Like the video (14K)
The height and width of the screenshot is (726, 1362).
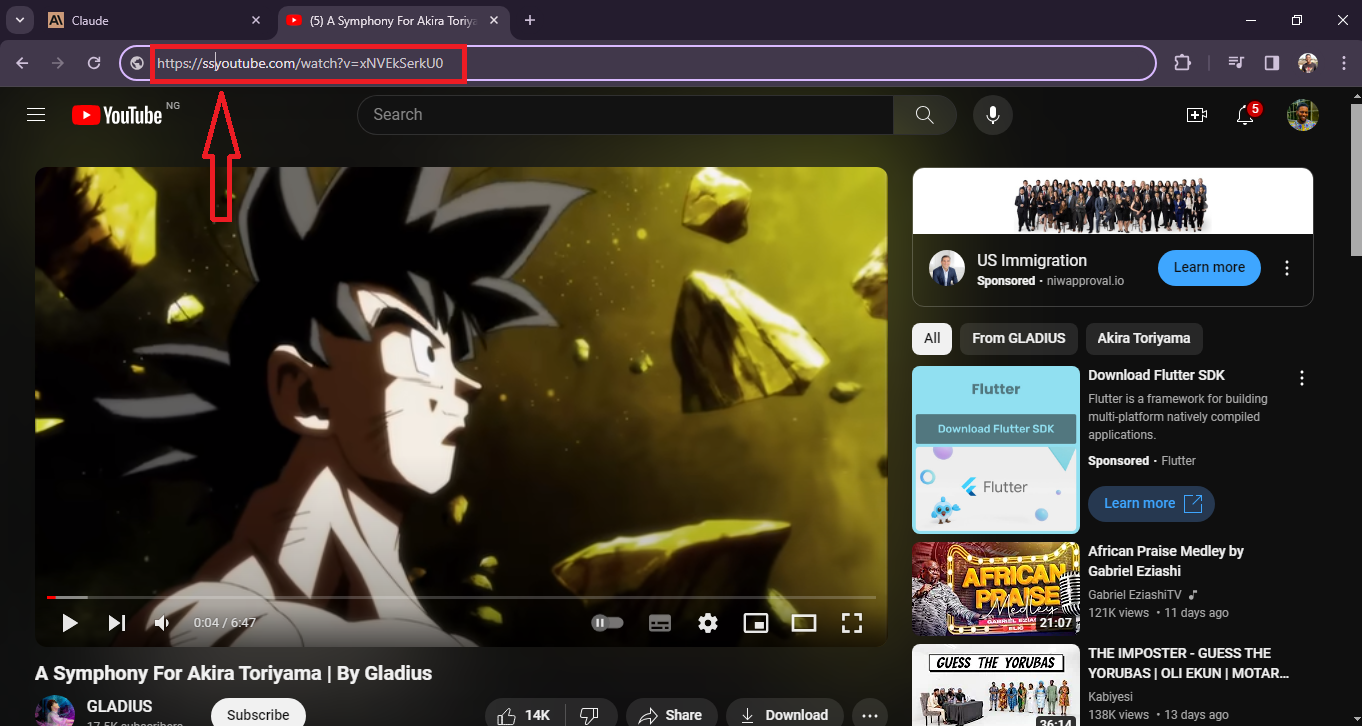click(x=525, y=715)
